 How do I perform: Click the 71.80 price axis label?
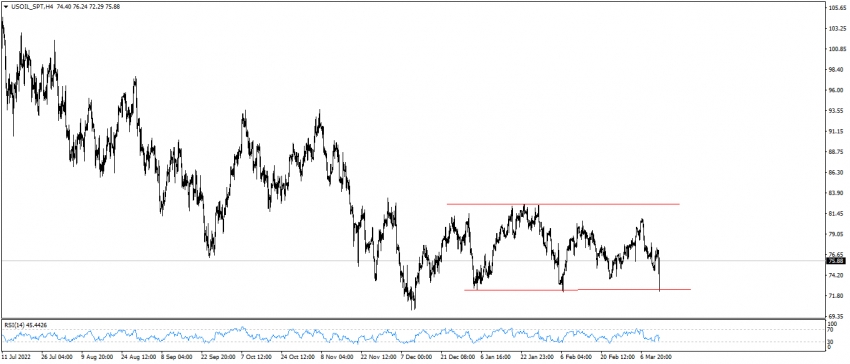pyautogui.click(x=836, y=295)
